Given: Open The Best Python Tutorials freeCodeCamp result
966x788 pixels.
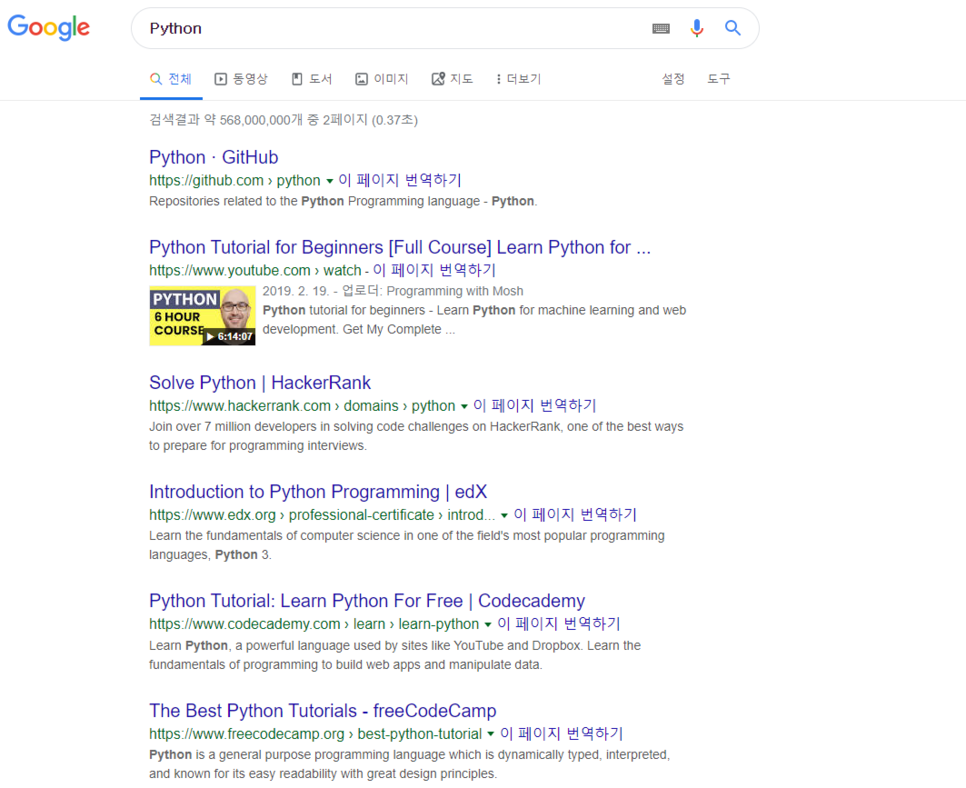Looking at the screenshot, I should coord(323,710).
